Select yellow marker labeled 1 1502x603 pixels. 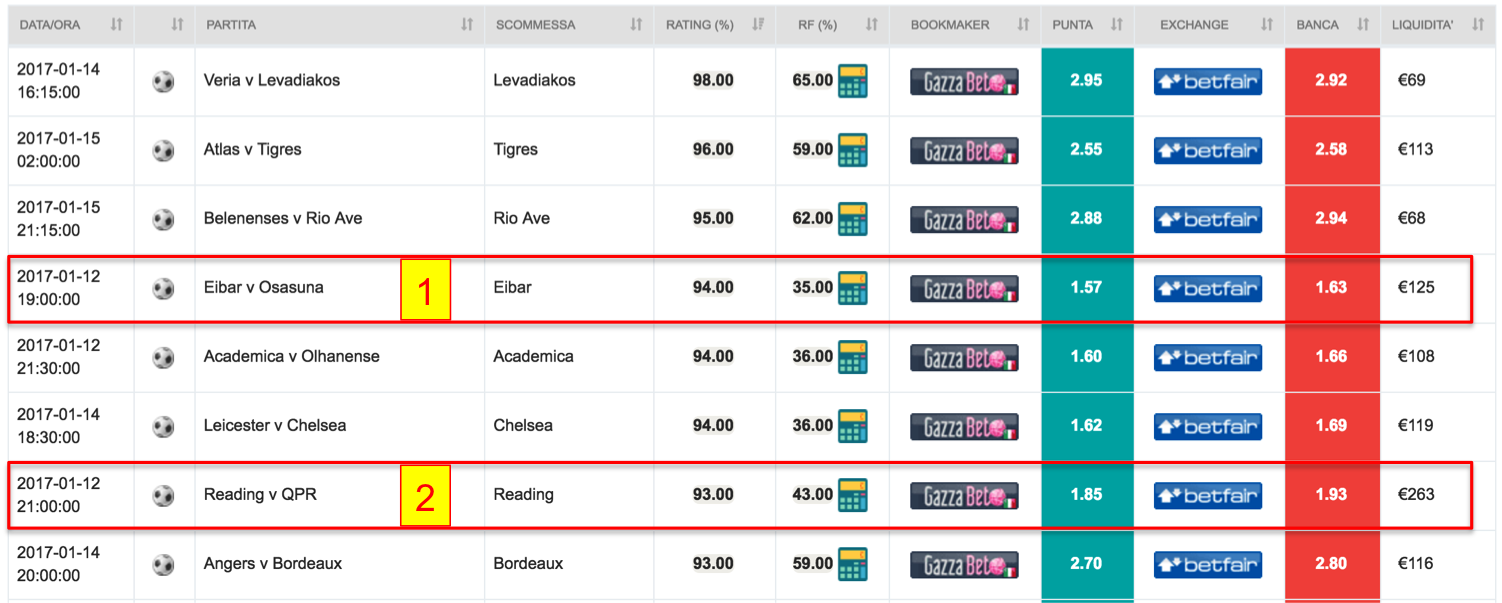426,290
